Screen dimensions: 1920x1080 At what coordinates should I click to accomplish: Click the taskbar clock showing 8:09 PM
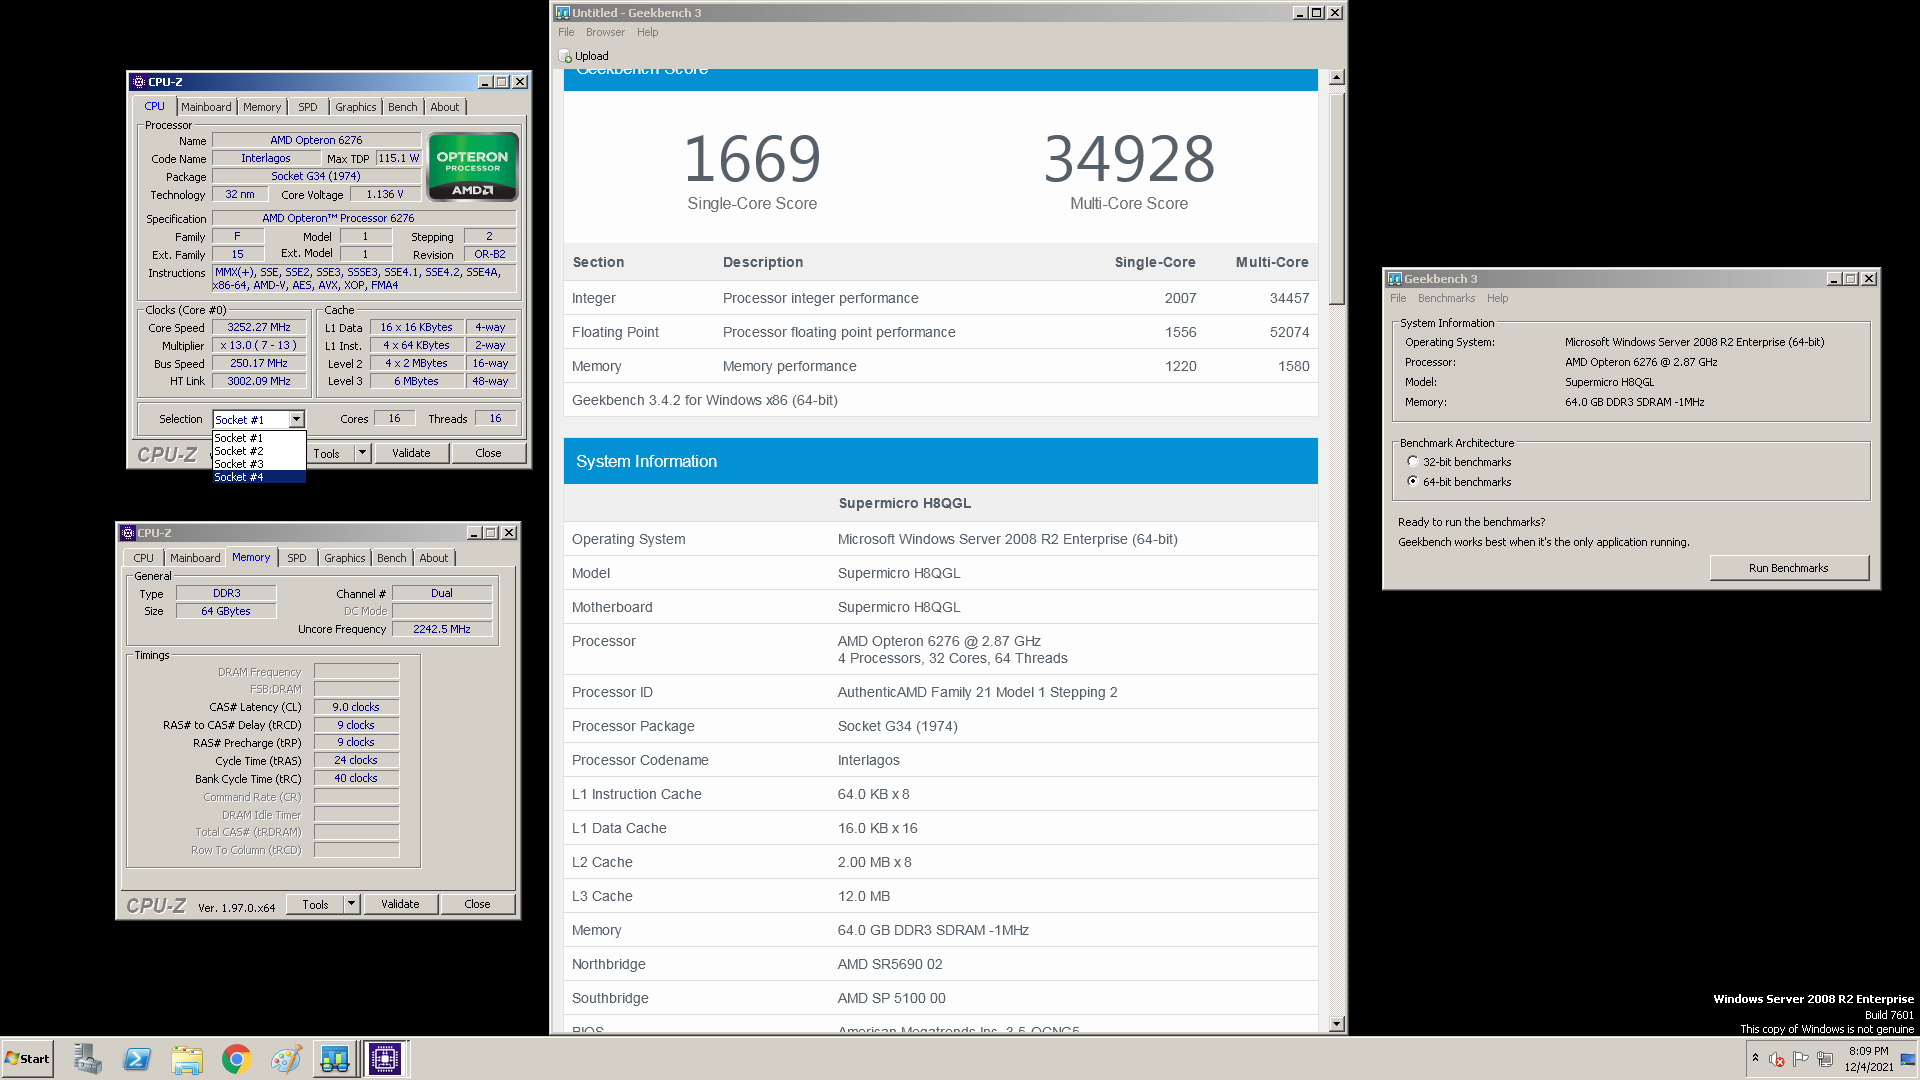[x=1868, y=1059]
